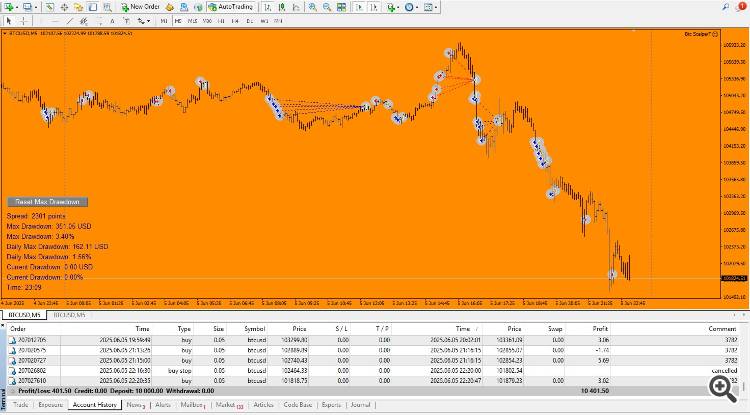Open the notification icon with red badge
This screenshot has width=750, height=415.
click(741, 6)
